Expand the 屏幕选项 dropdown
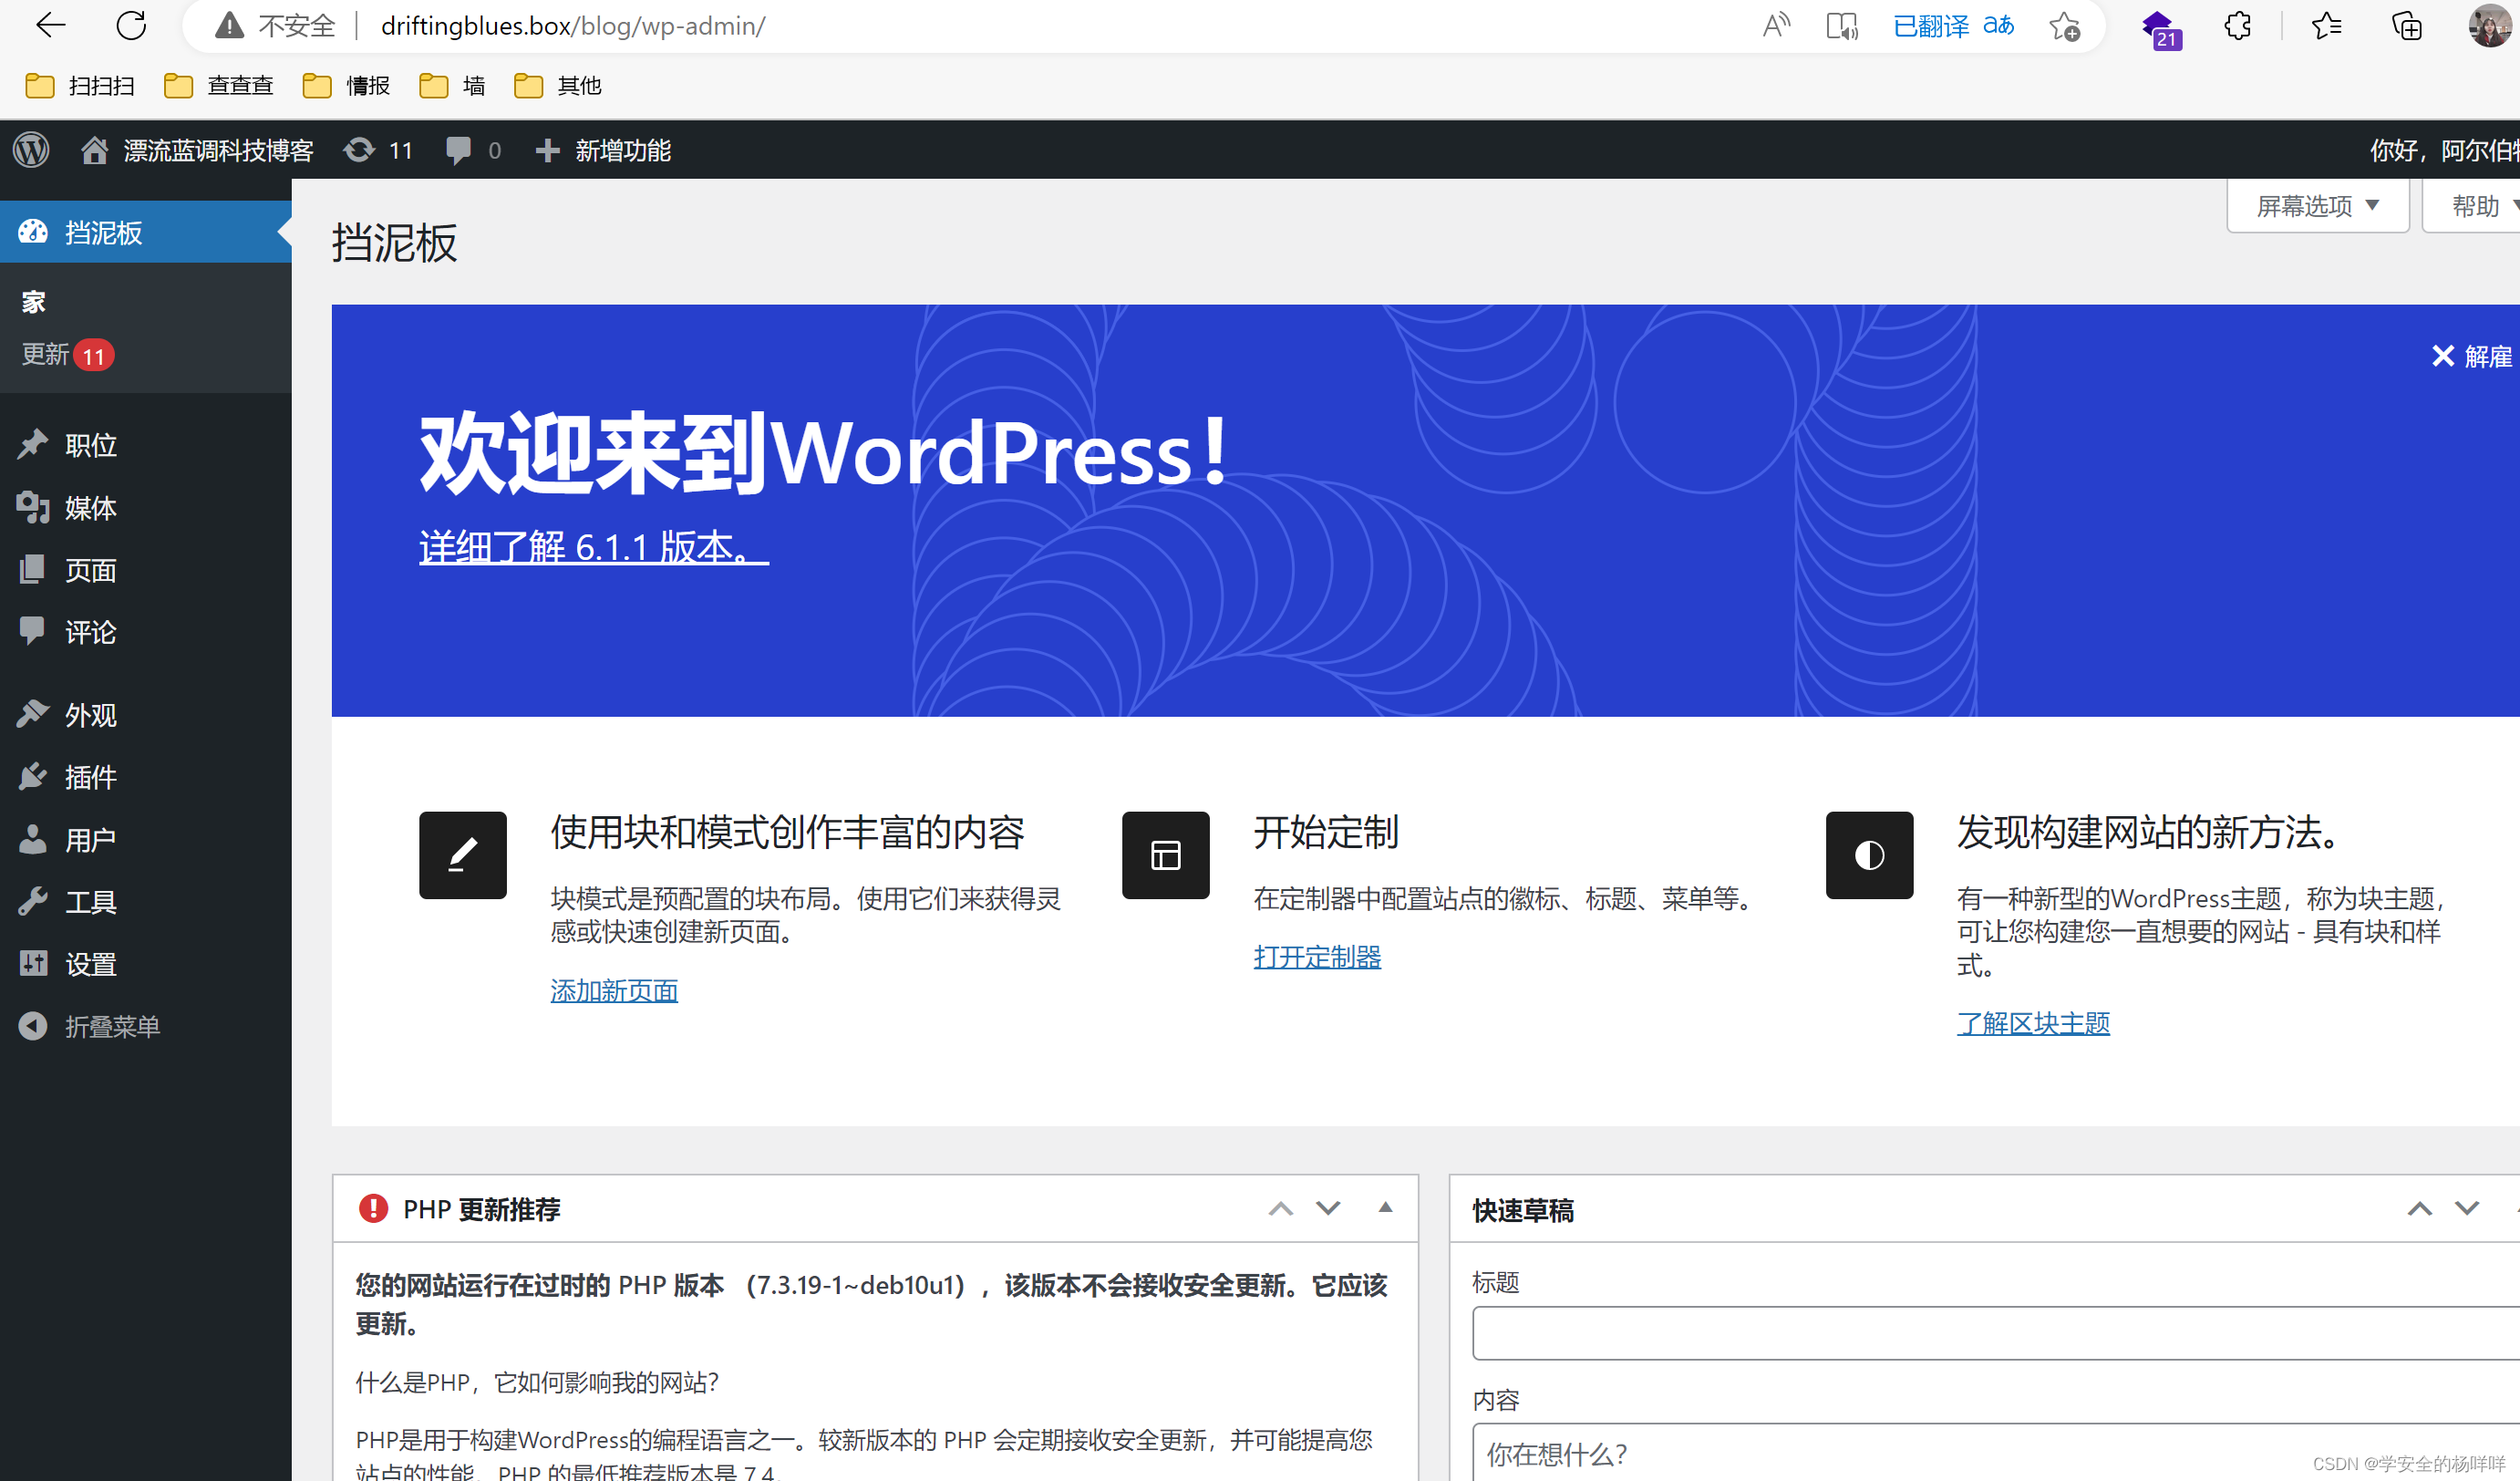This screenshot has width=2520, height=1481. point(2318,206)
